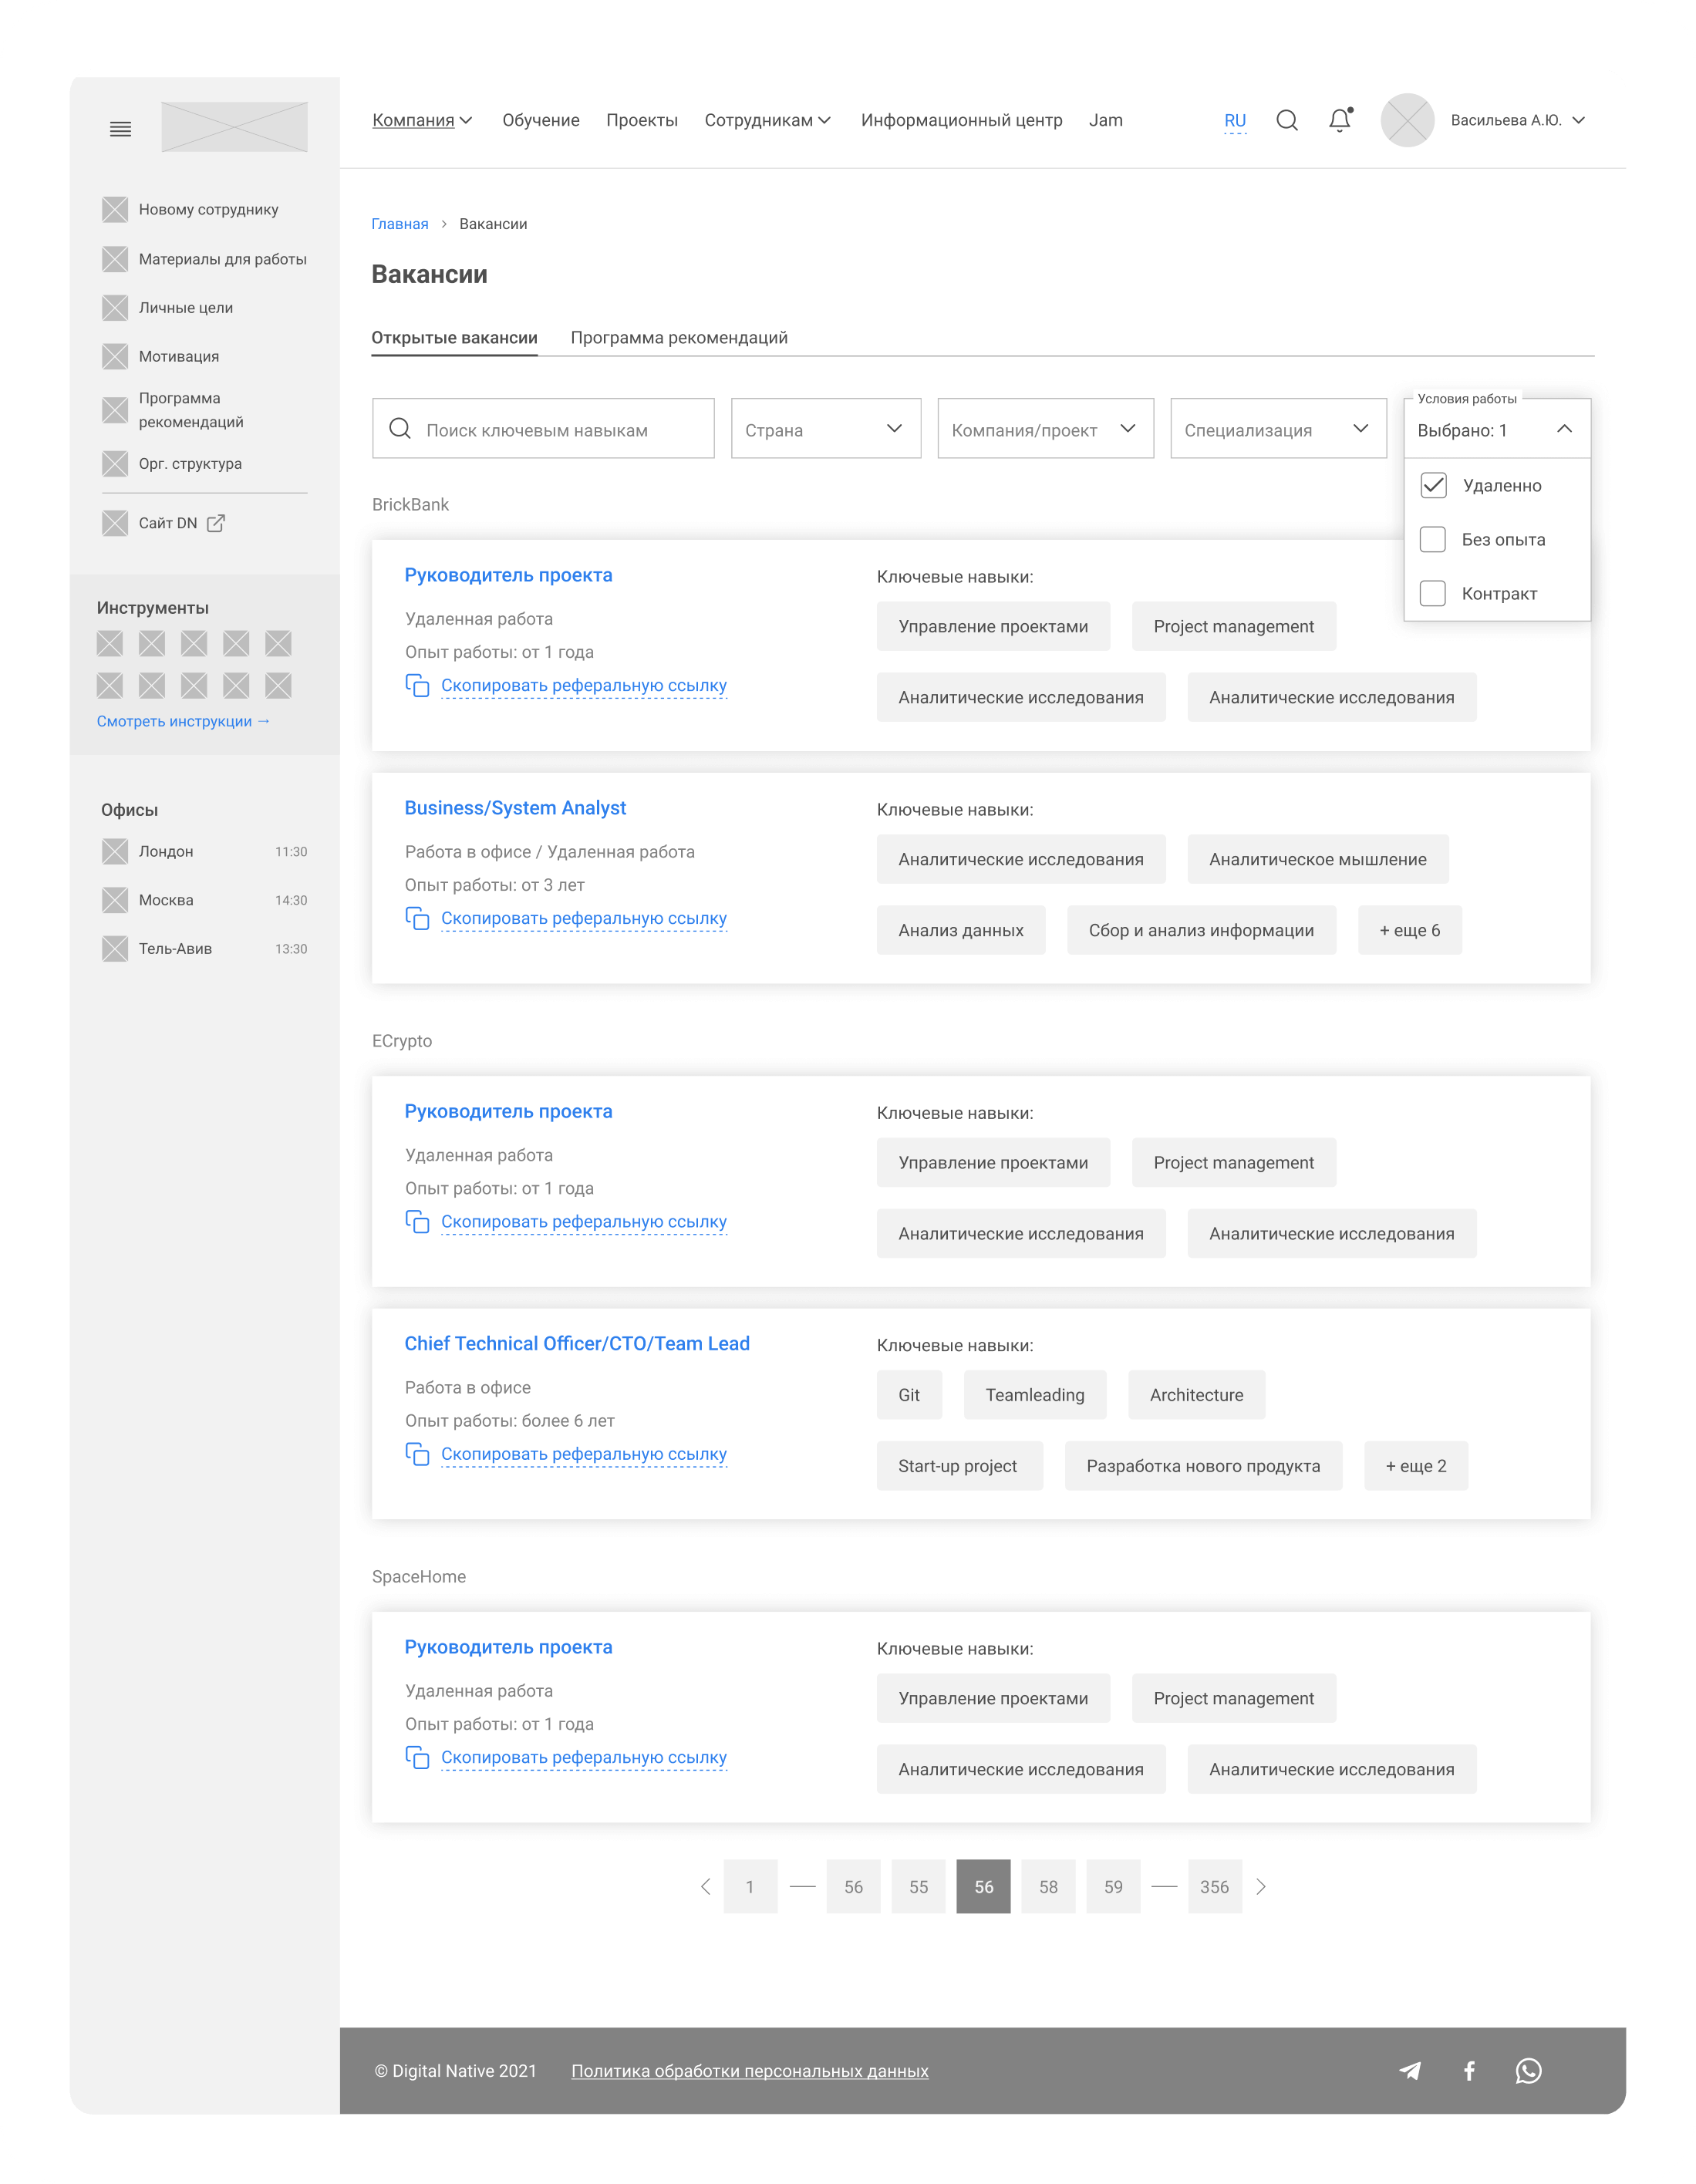Click the Facebook icon in footer
1696x2184 pixels.
[x=1469, y=2071]
